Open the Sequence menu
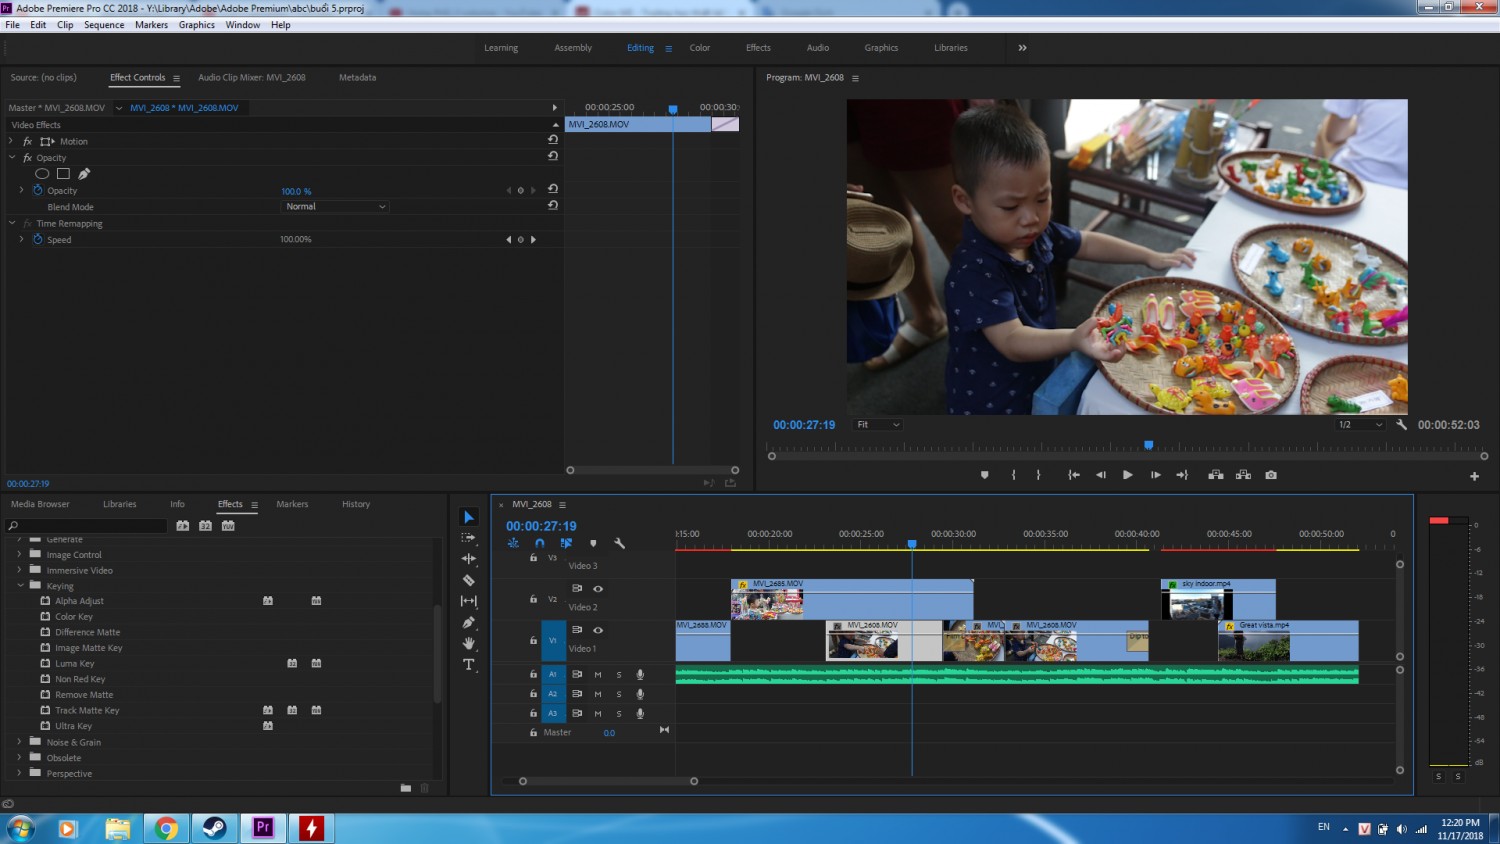1500x844 pixels. (x=104, y=25)
